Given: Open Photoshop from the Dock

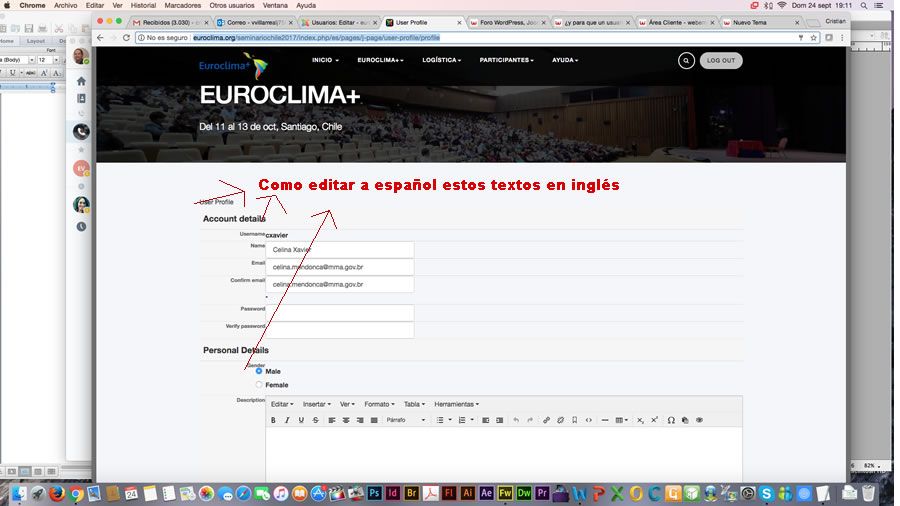Looking at the screenshot, I should 374,493.
